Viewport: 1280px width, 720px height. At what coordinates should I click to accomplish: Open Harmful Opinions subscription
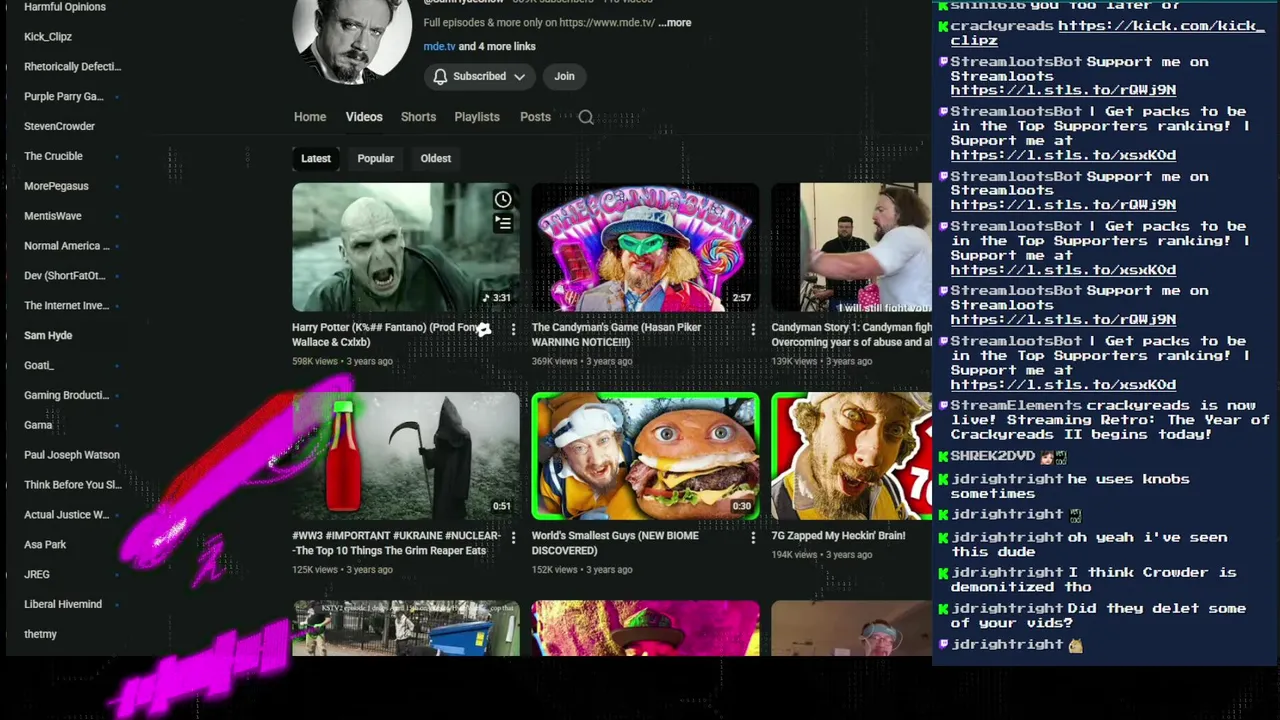pyautogui.click(x=65, y=7)
